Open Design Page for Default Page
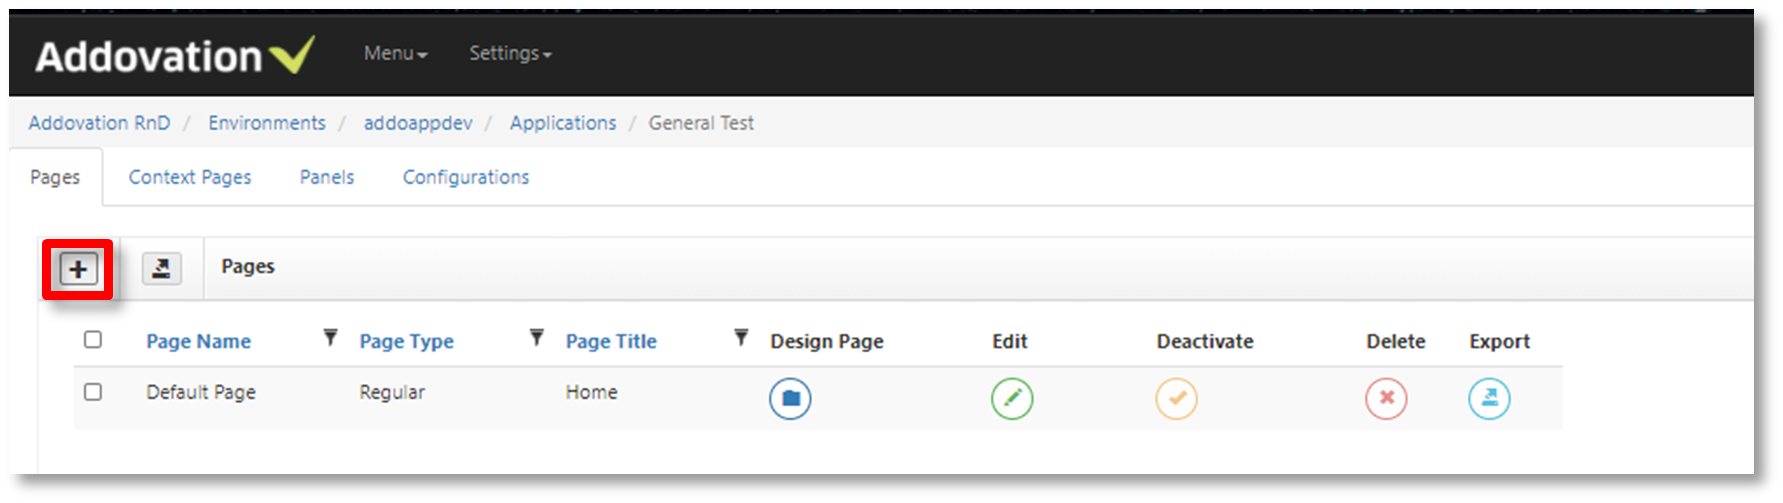Viewport: 1783px width, 503px height. coord(790,398)
